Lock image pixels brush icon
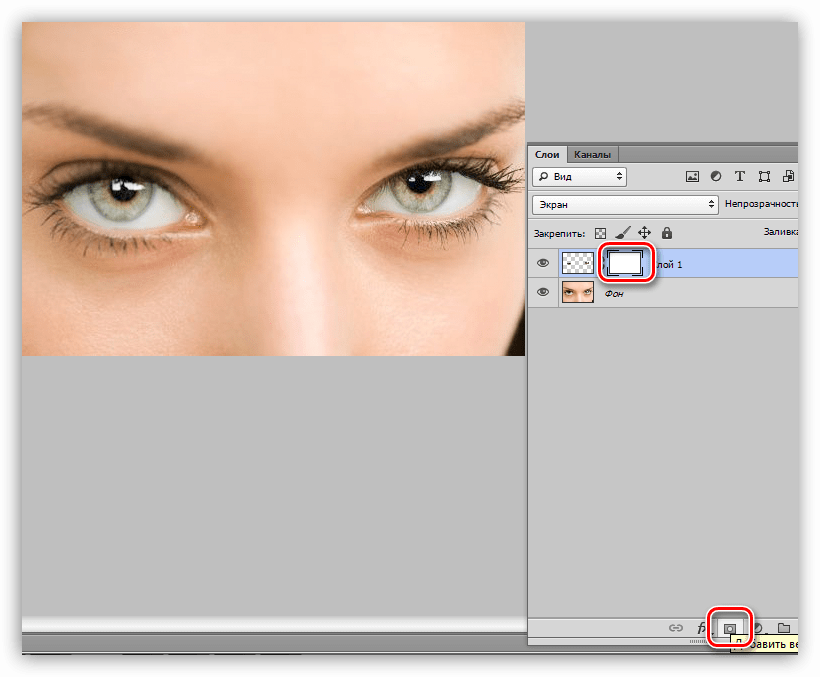 point(622,233)
